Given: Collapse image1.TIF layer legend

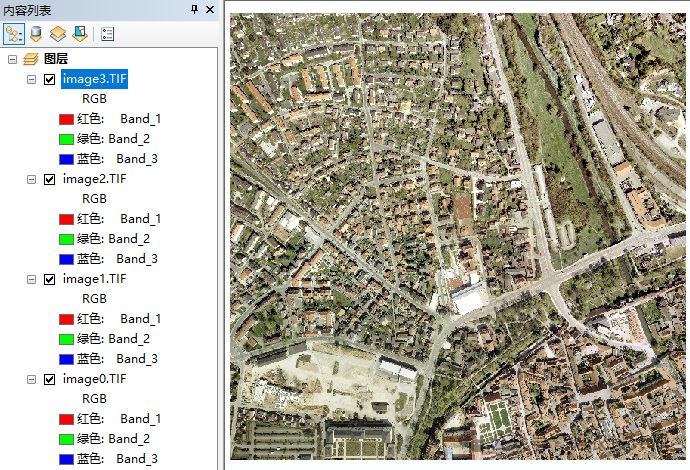Looking at the screenshot, I should click(x=31, y=280).
